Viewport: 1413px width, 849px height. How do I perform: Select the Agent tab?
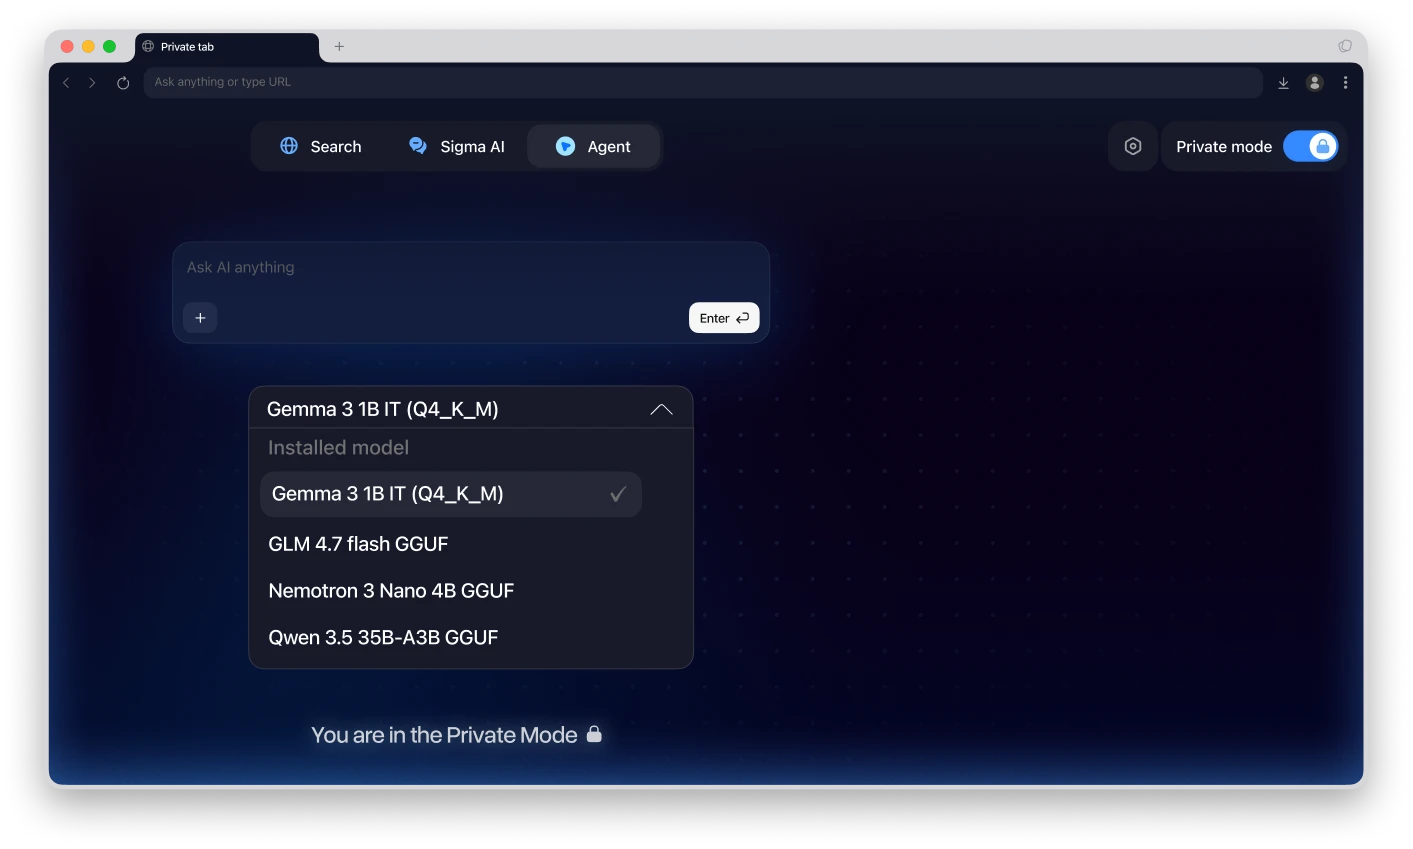click(x=593, y=146)
